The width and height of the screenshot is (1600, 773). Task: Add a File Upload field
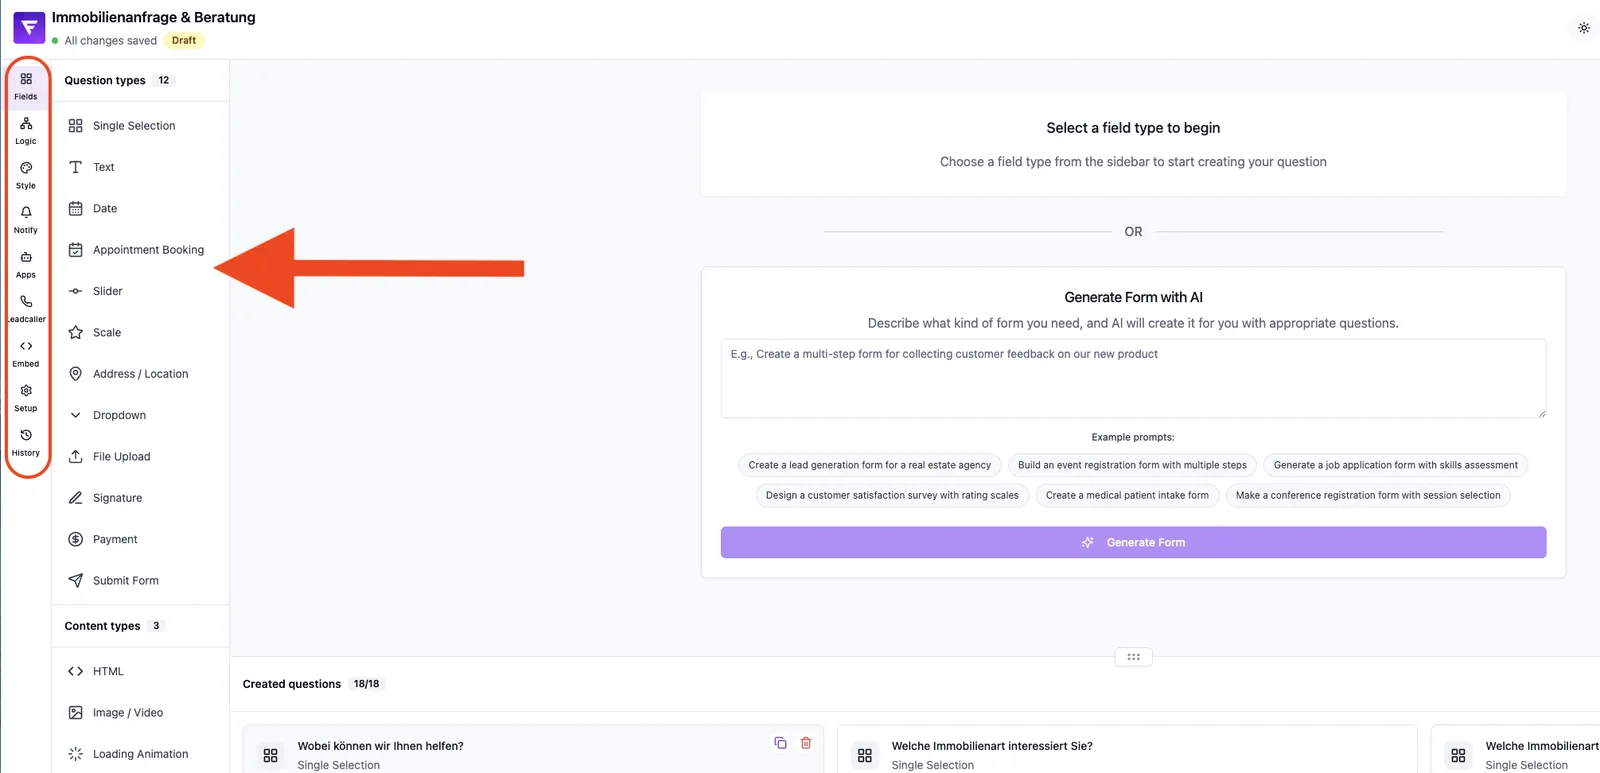tap(140, 456)
